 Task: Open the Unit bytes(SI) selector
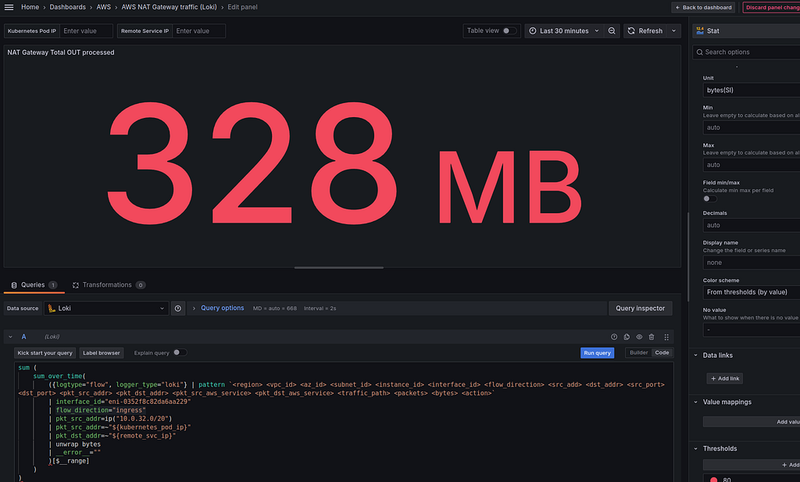(751, 90)
